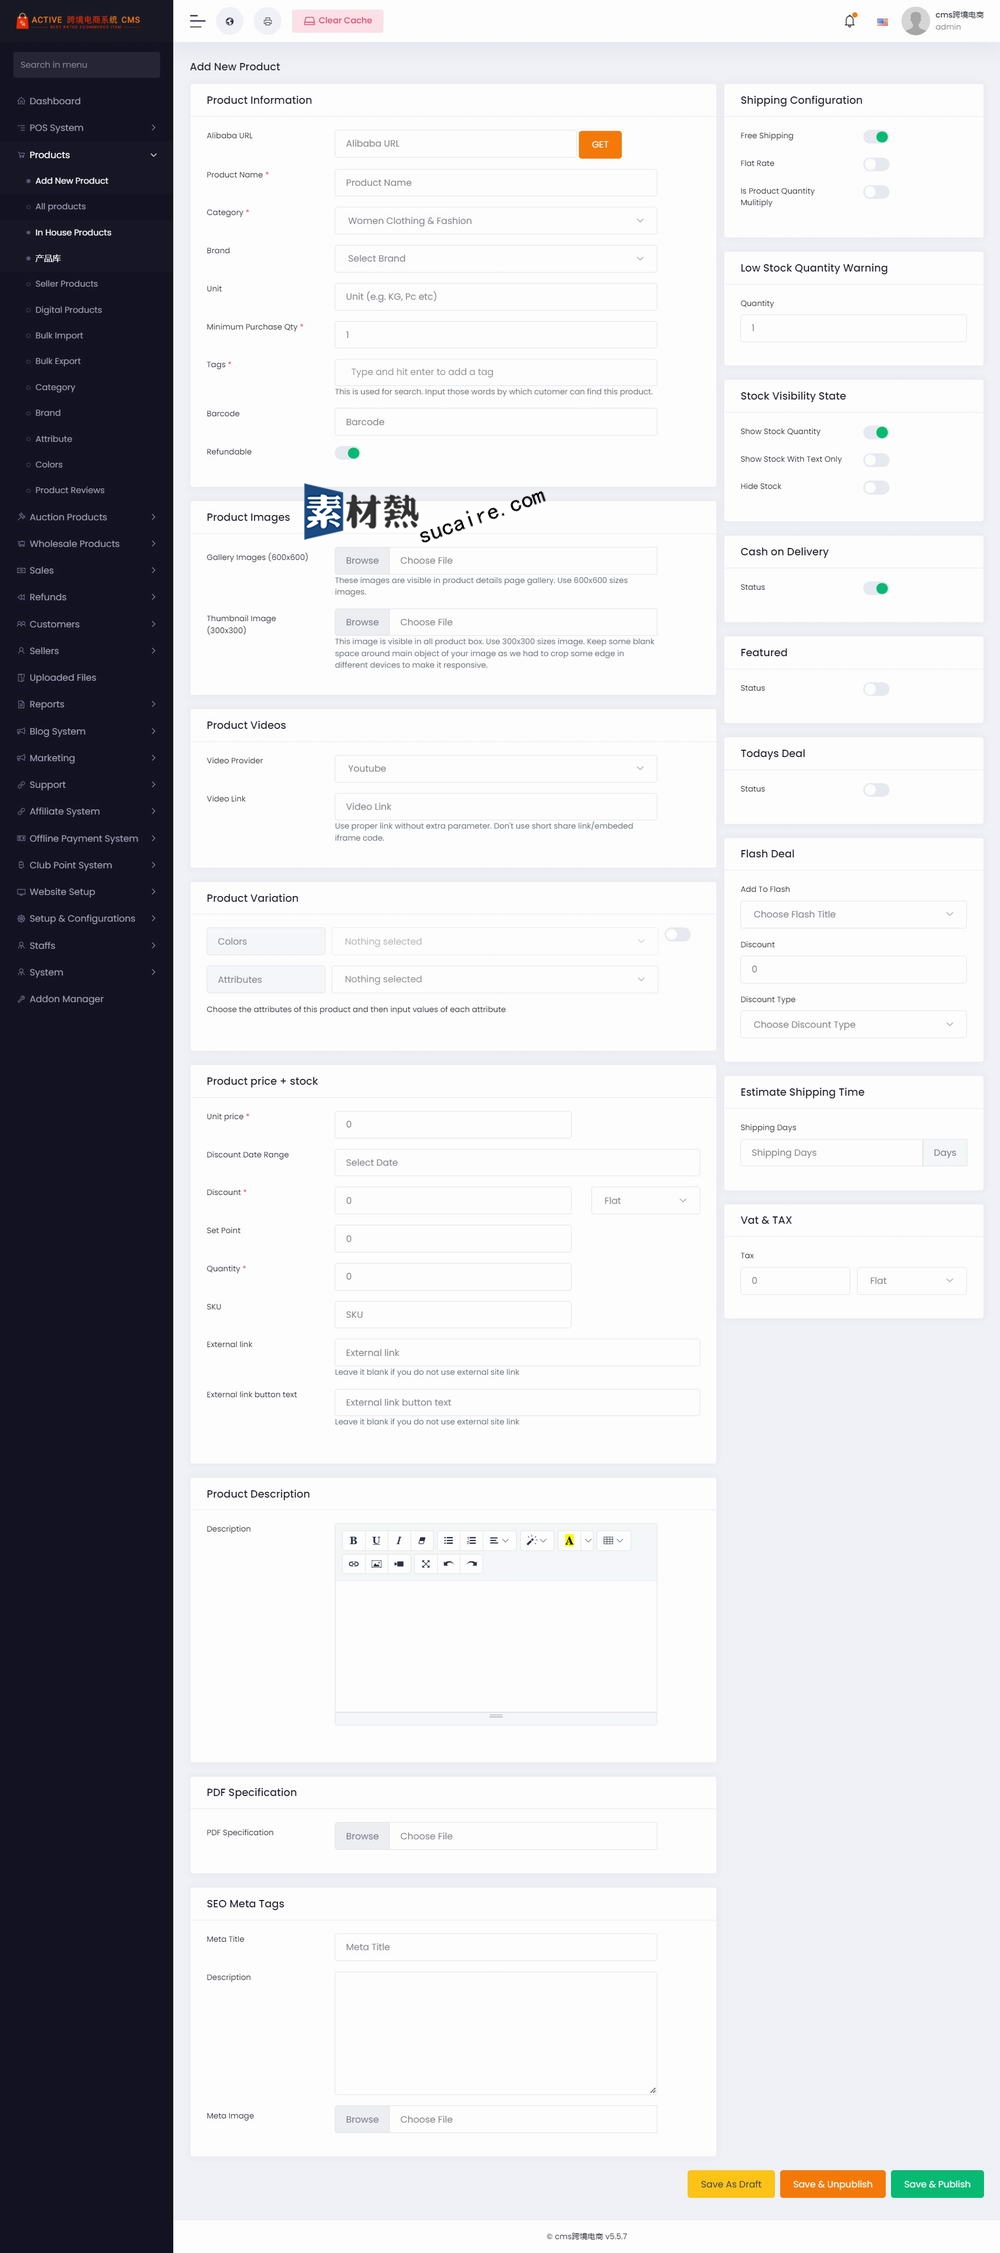Enable the Colors variation switch
This screenshot has width=1000, height=2253.
[x=678, y=935]
